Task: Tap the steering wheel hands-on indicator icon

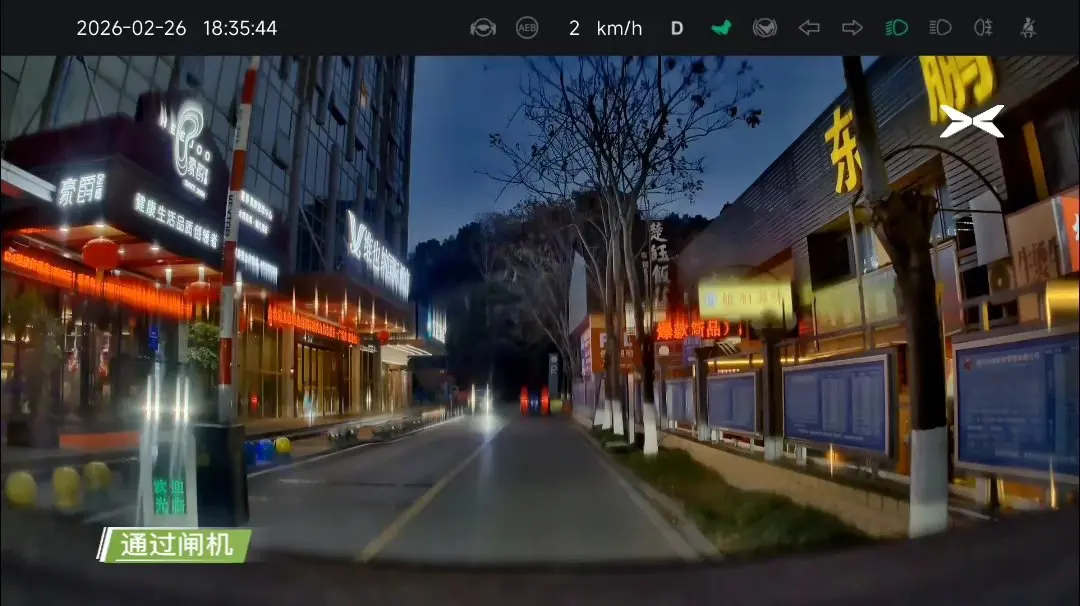Action: click(x=483, y=28)
